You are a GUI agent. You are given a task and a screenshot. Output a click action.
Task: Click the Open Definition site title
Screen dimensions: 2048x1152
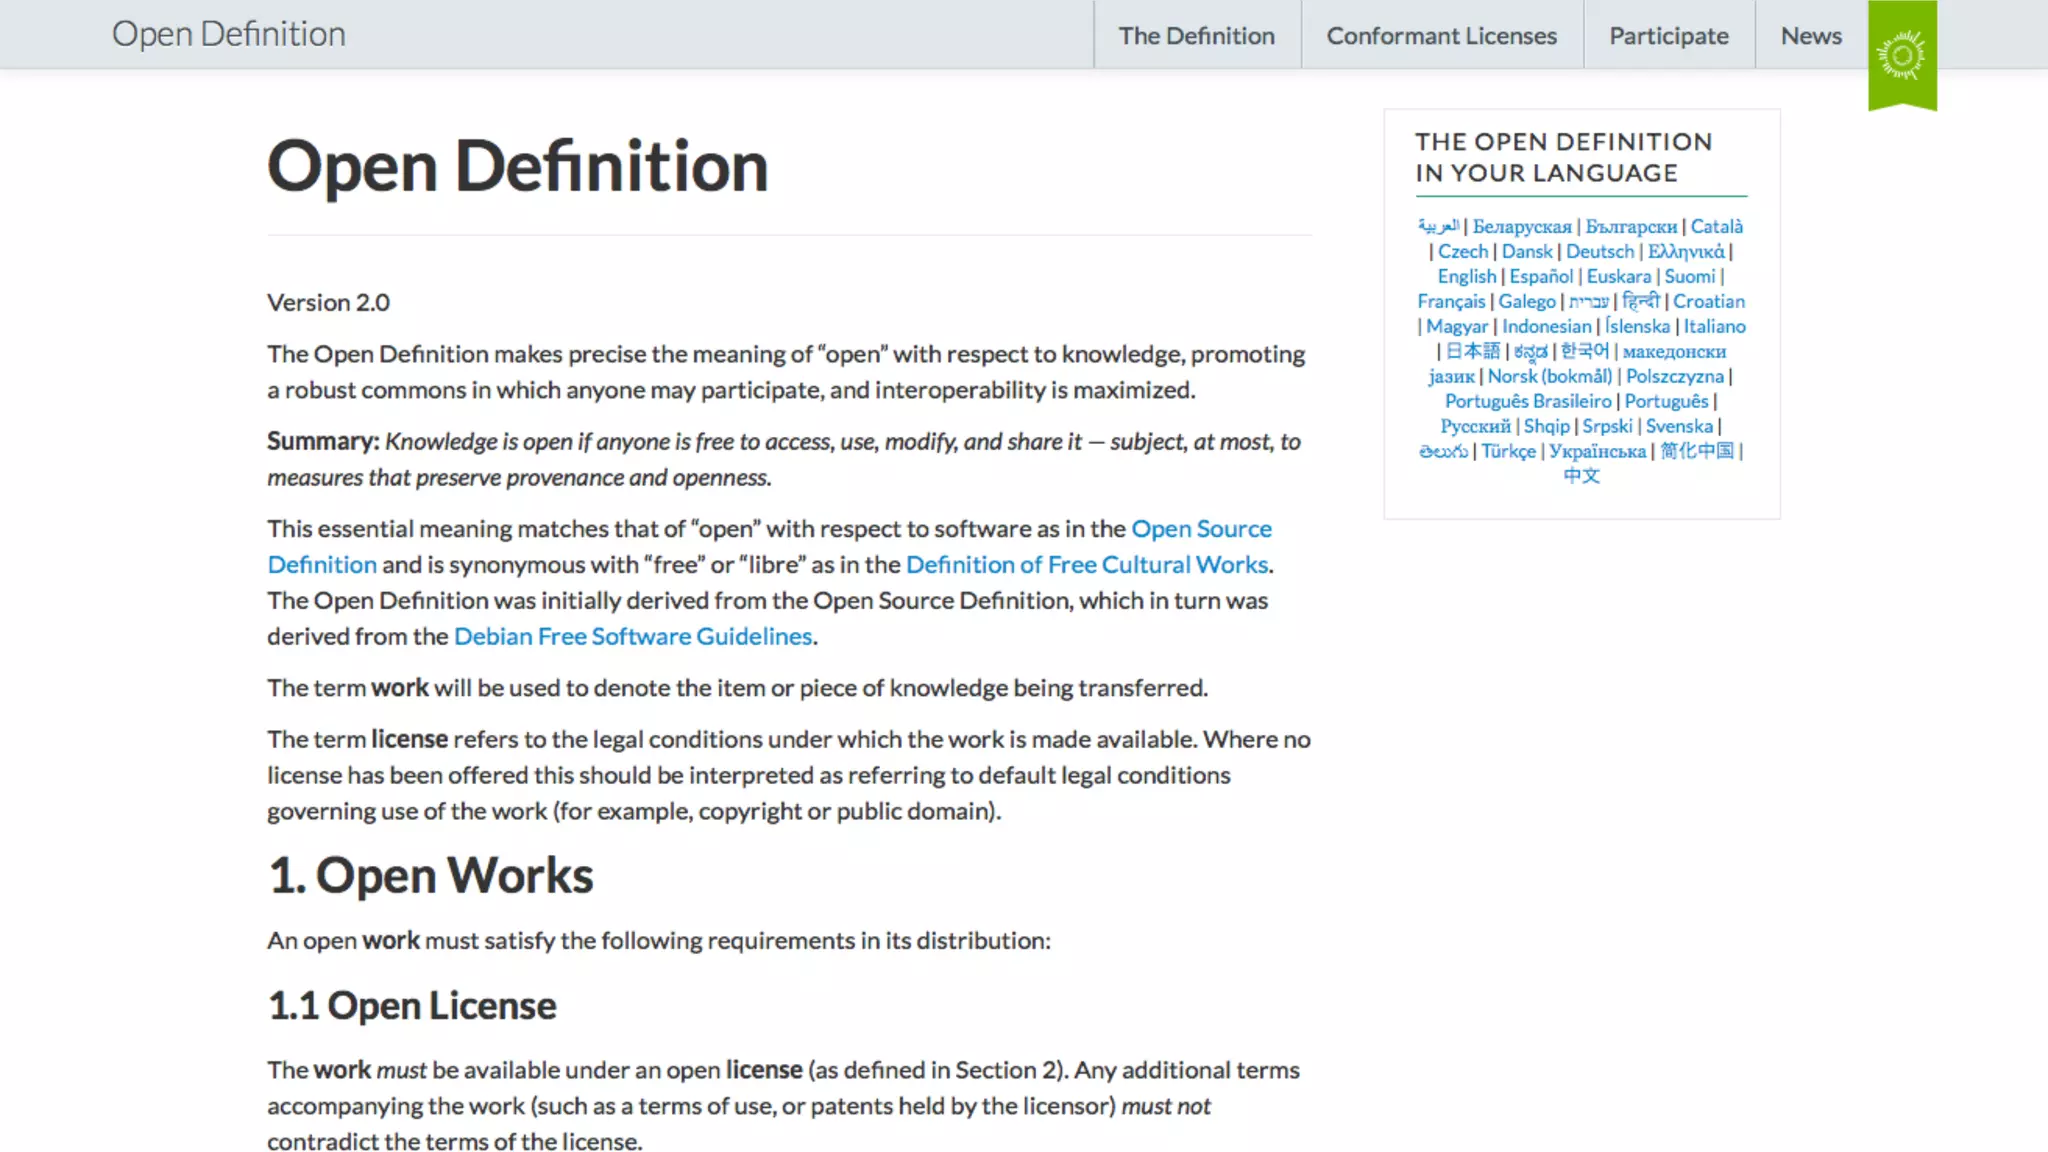[x=228, y=34]
